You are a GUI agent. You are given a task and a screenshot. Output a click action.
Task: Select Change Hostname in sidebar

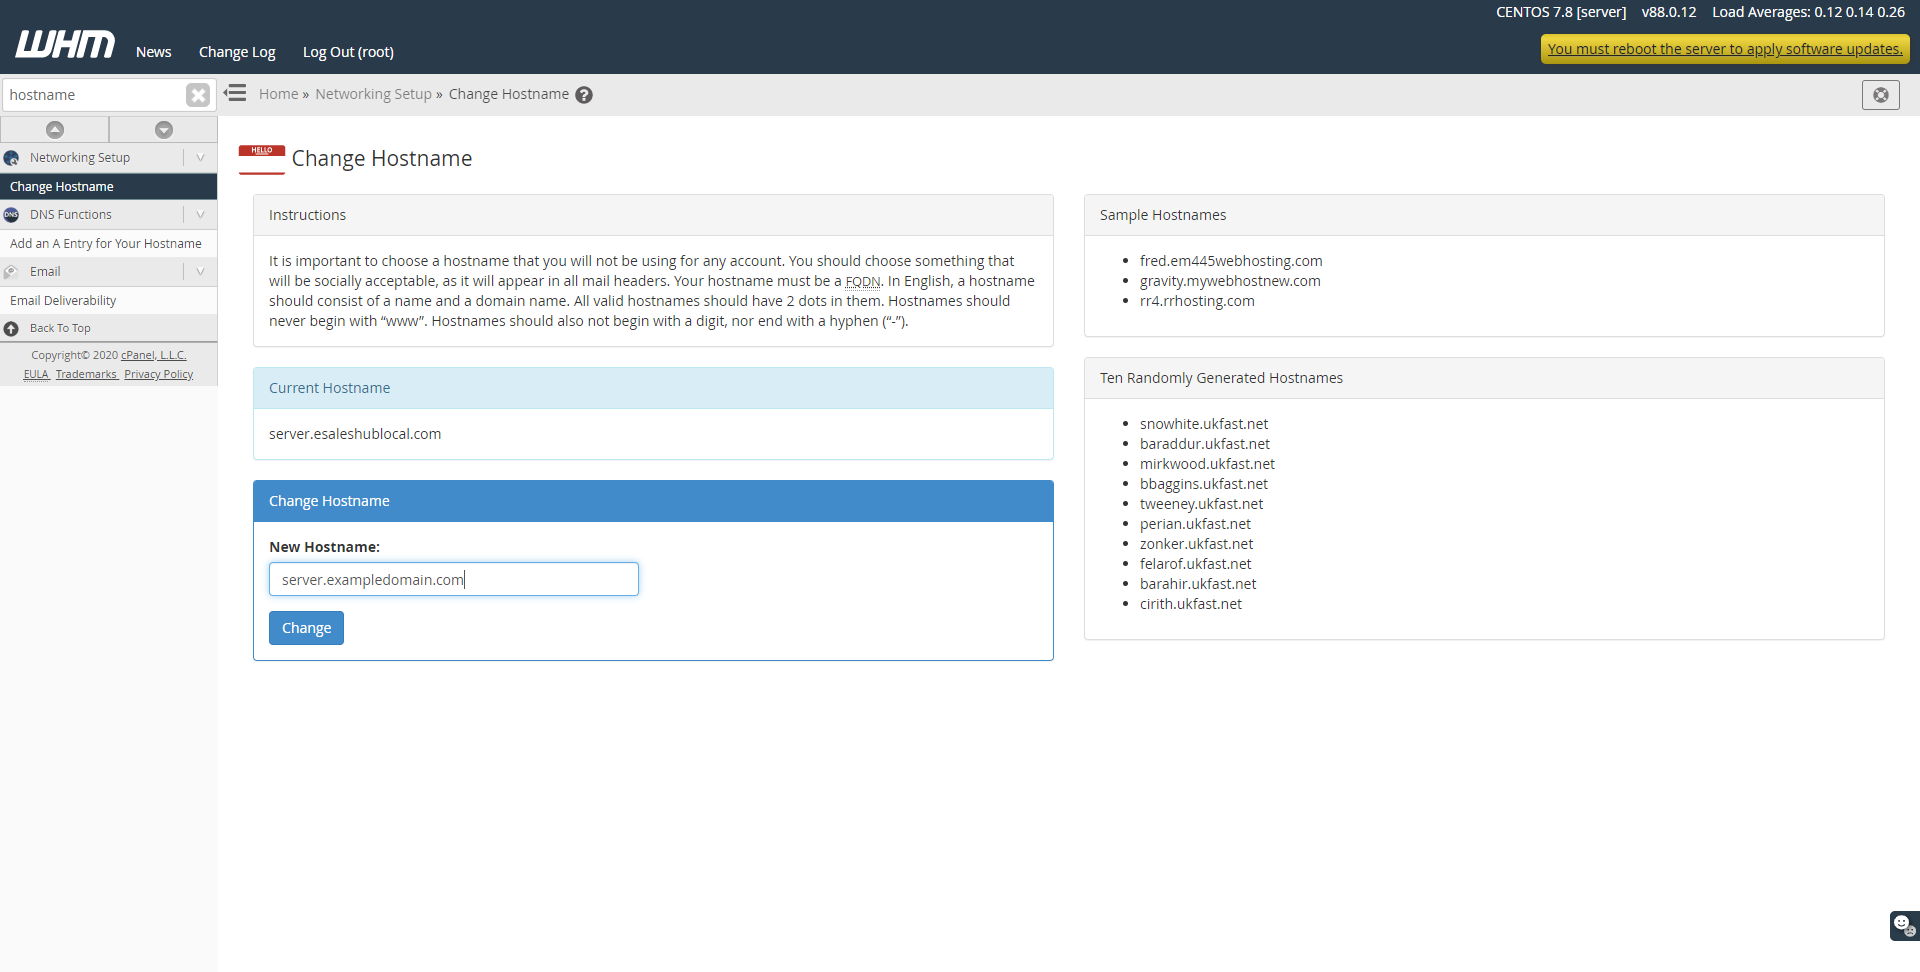(108, 187)
